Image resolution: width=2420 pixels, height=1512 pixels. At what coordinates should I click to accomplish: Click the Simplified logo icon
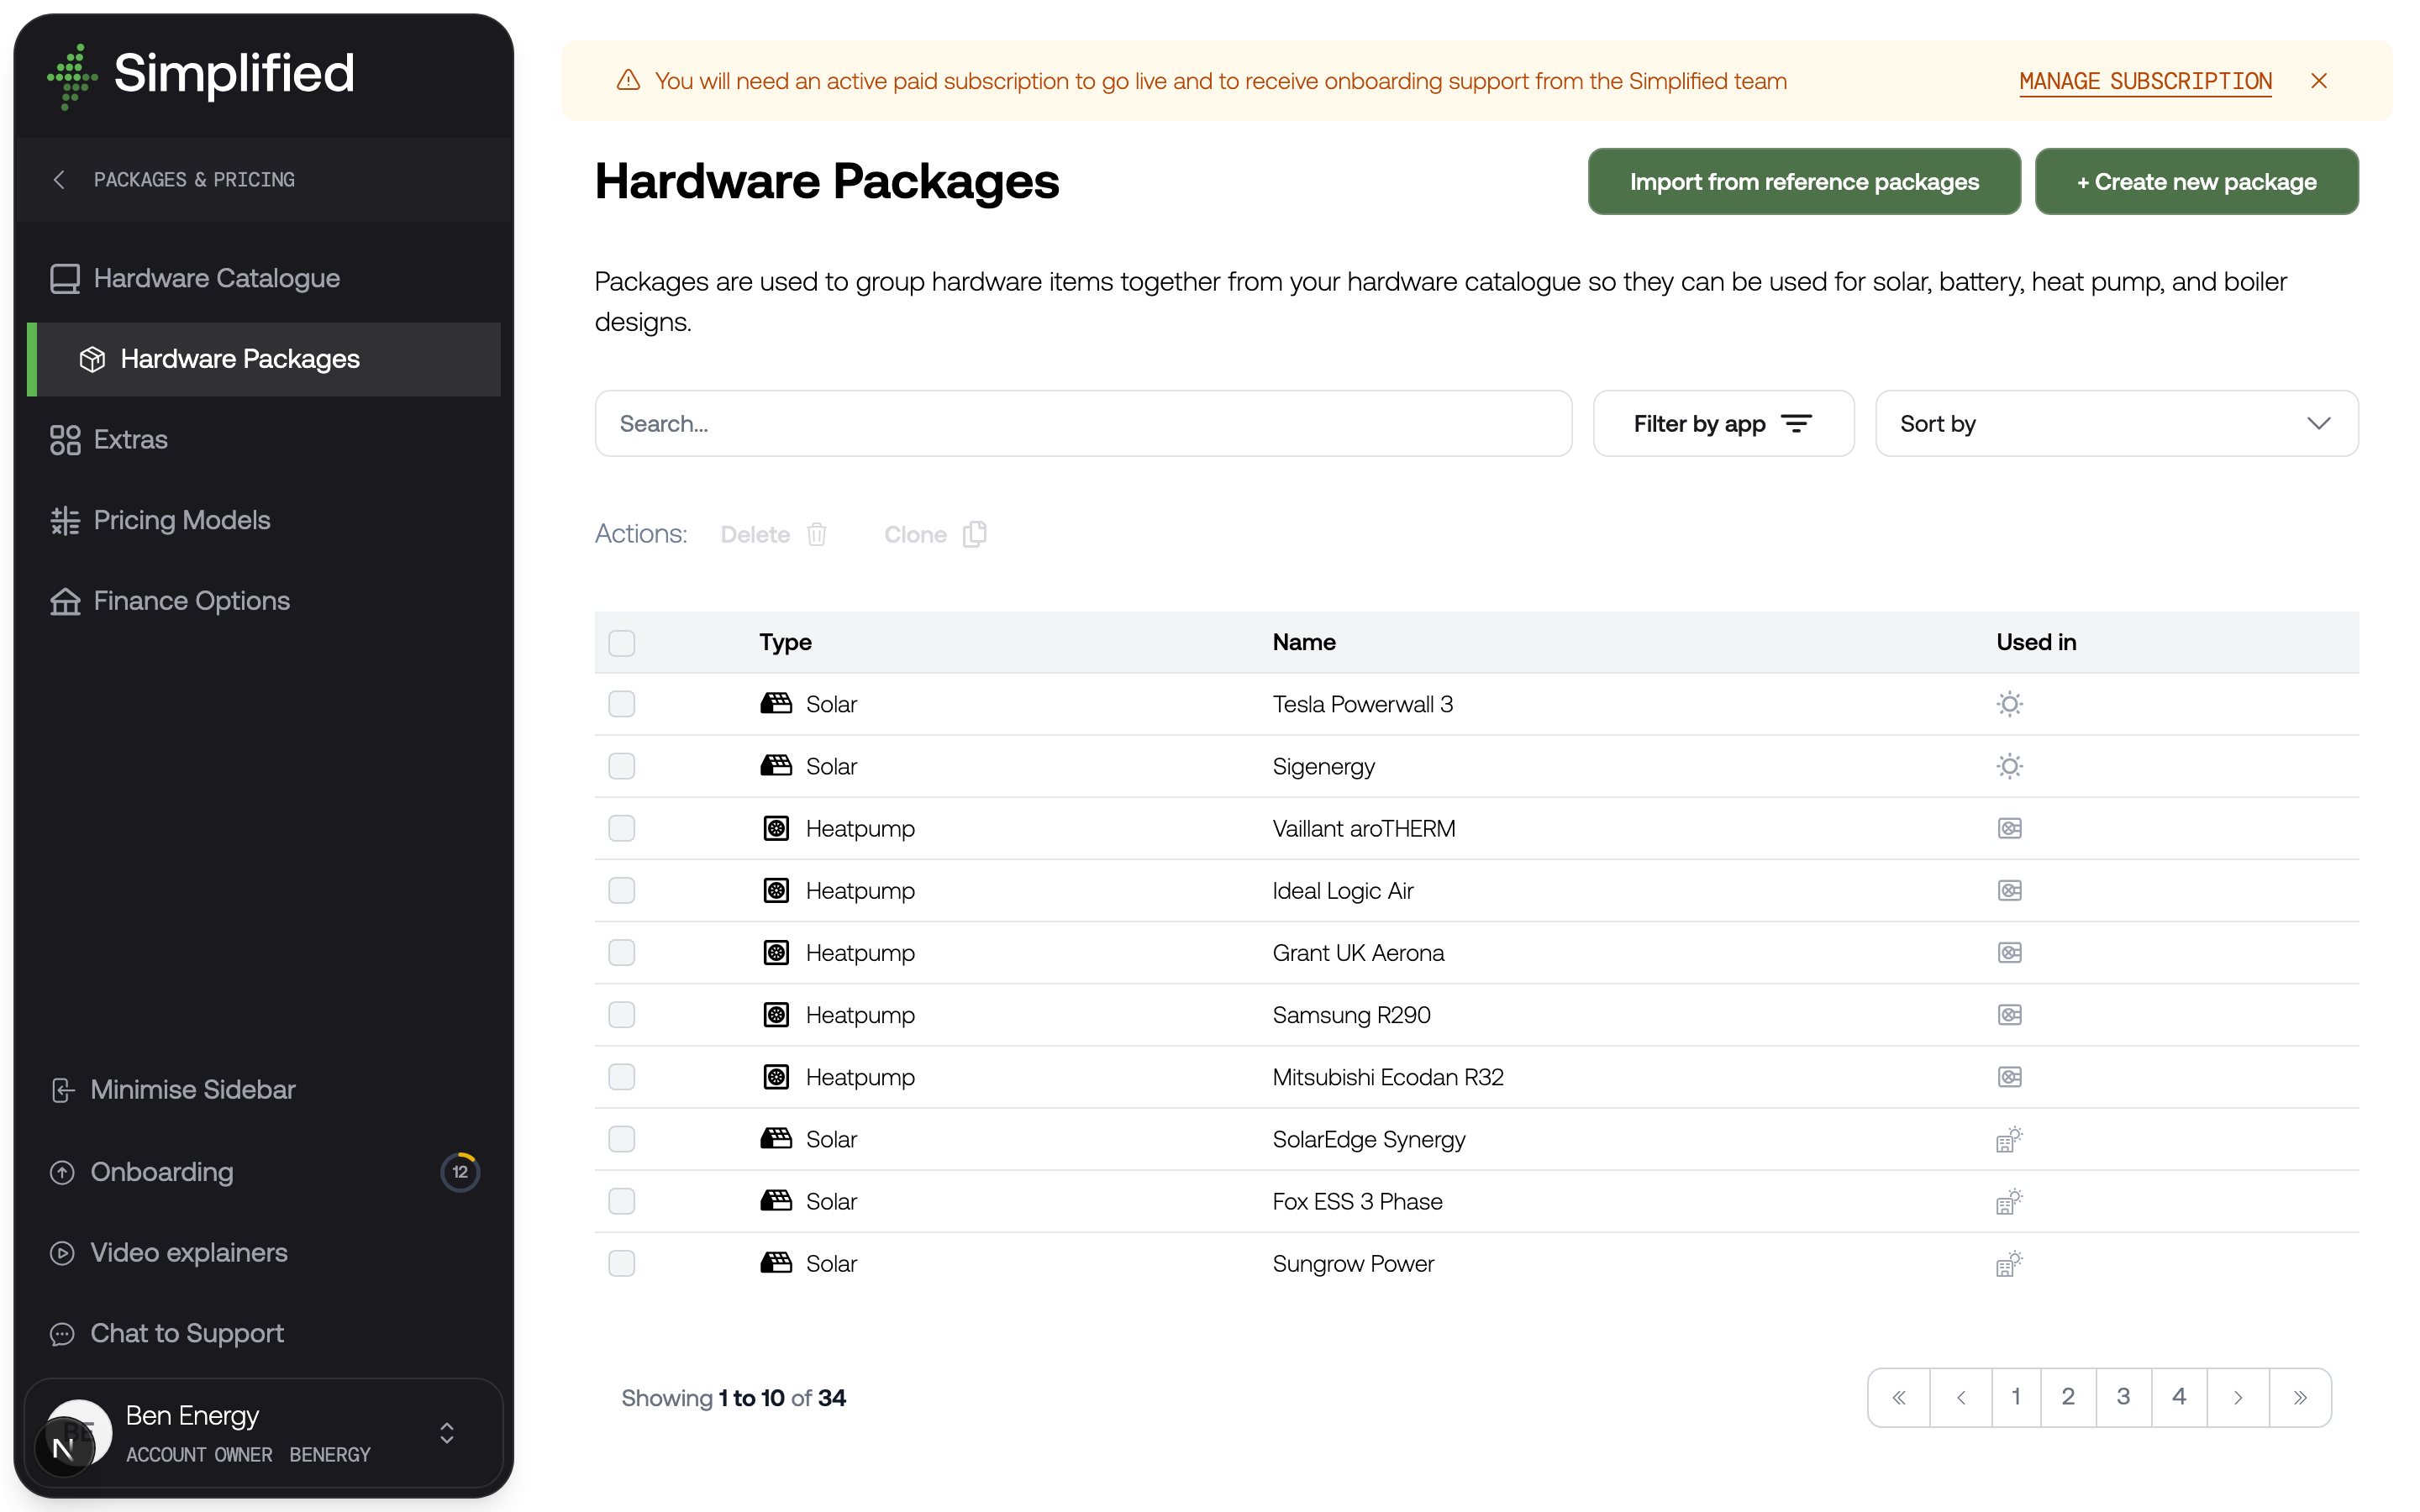(72, 76)
